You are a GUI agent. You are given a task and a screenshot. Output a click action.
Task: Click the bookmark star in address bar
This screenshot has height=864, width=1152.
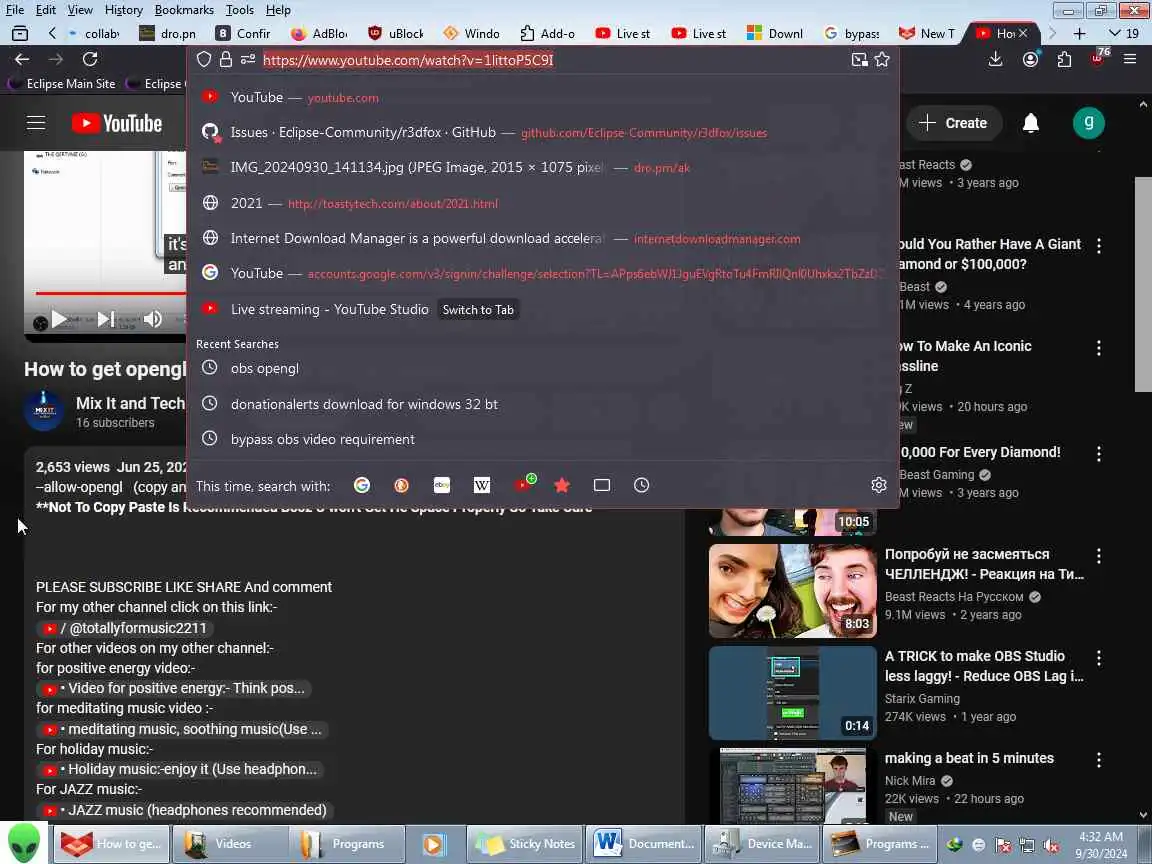pyautogui.click(x=882, y=60)
